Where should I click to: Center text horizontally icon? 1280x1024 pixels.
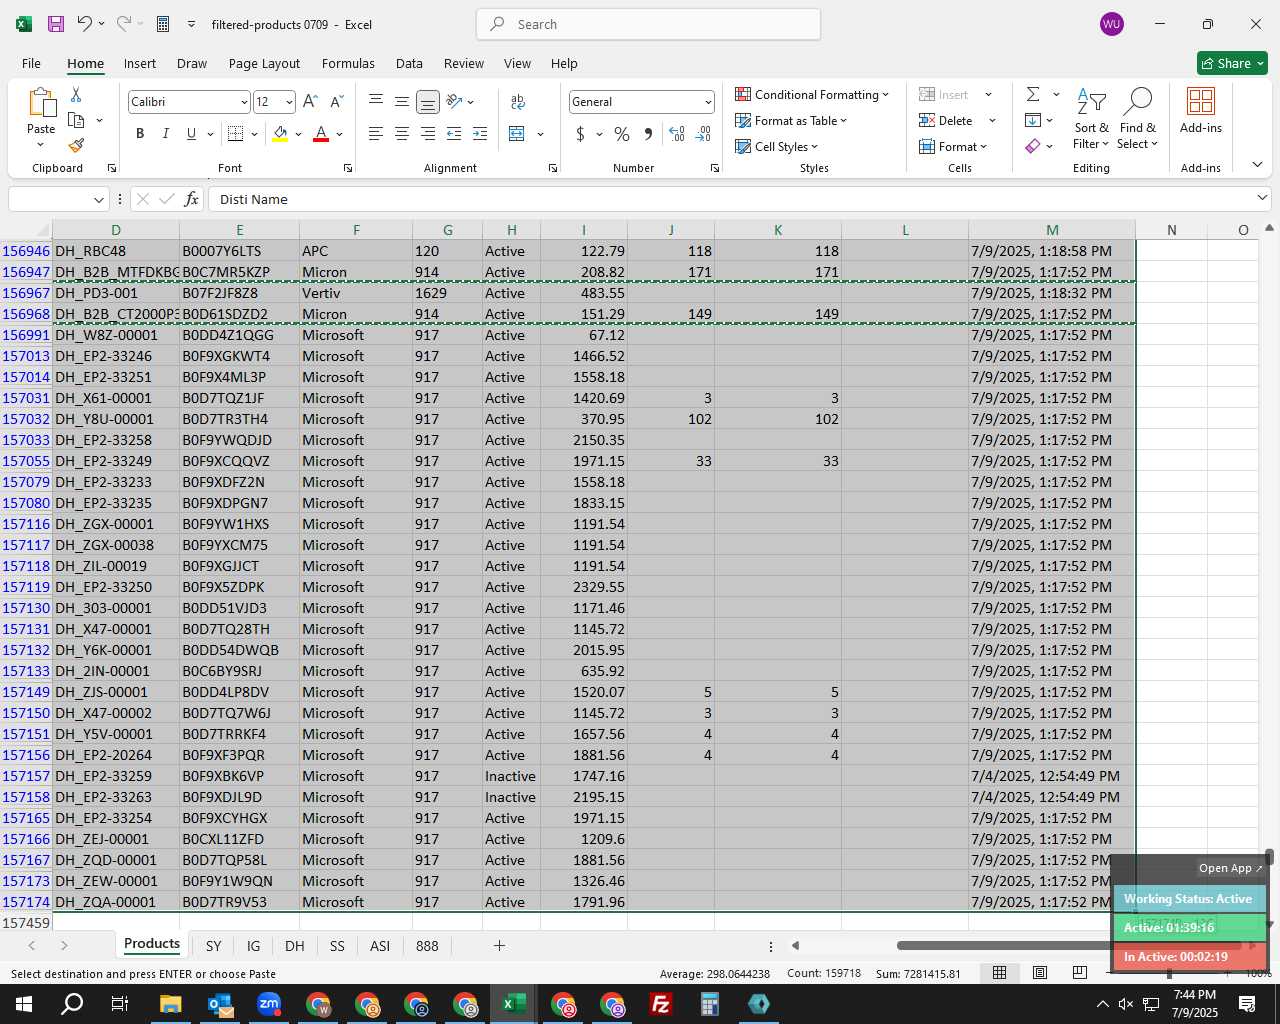tap(402, 133)
